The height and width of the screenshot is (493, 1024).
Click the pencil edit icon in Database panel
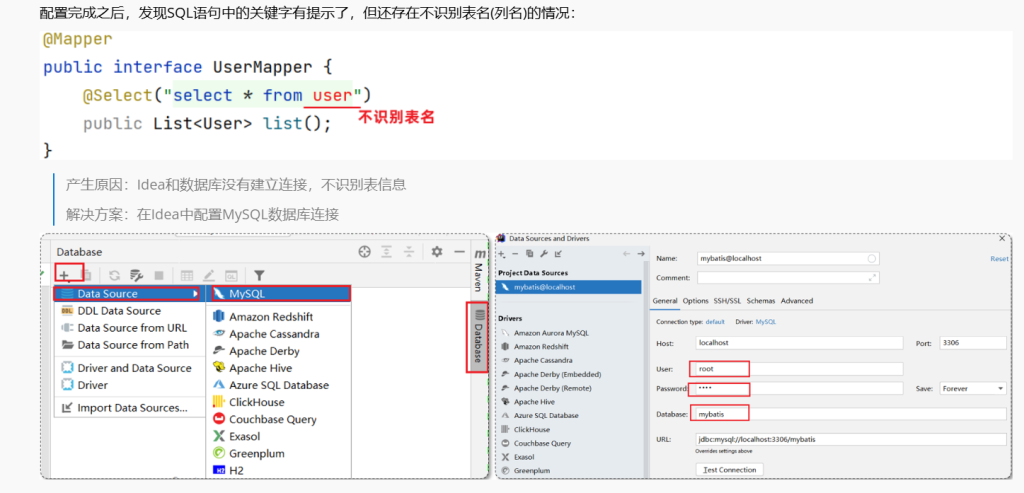click(209, 275)
